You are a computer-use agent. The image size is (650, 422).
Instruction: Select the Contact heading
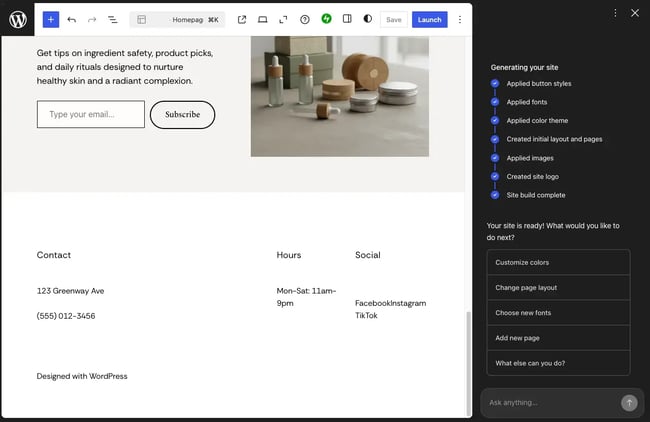click(54, 255)
